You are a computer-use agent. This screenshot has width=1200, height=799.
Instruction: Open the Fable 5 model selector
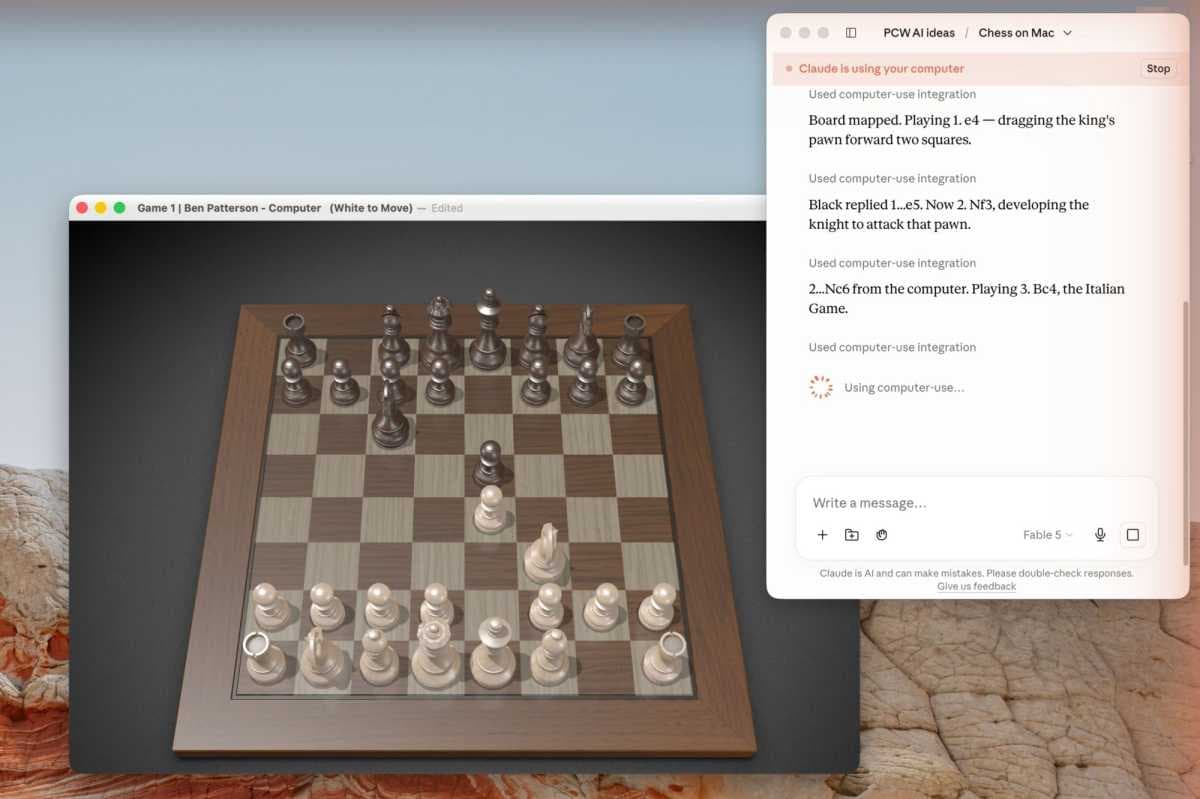1047,535
